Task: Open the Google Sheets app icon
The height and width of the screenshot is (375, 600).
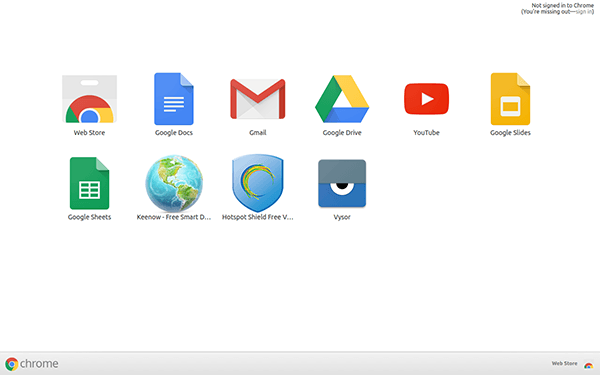Action: tap(90, 183)
